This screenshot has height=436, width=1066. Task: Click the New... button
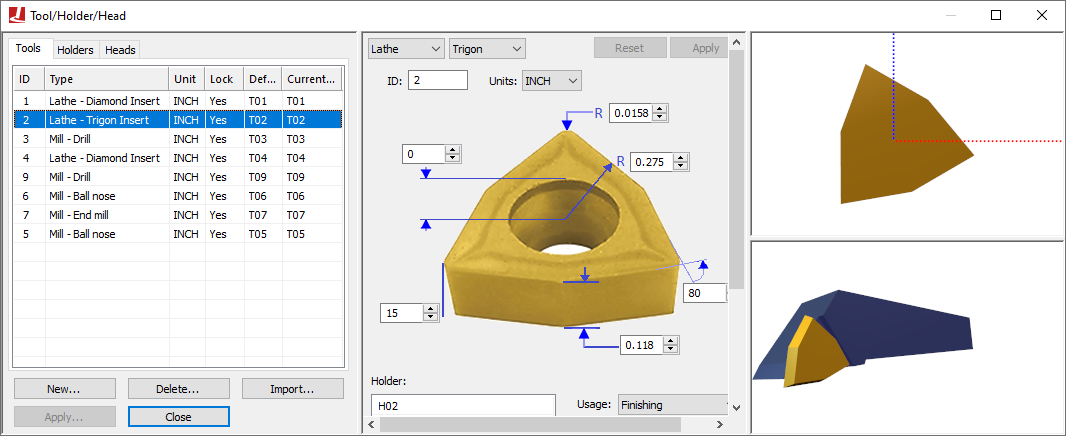[x=65, y=389]
